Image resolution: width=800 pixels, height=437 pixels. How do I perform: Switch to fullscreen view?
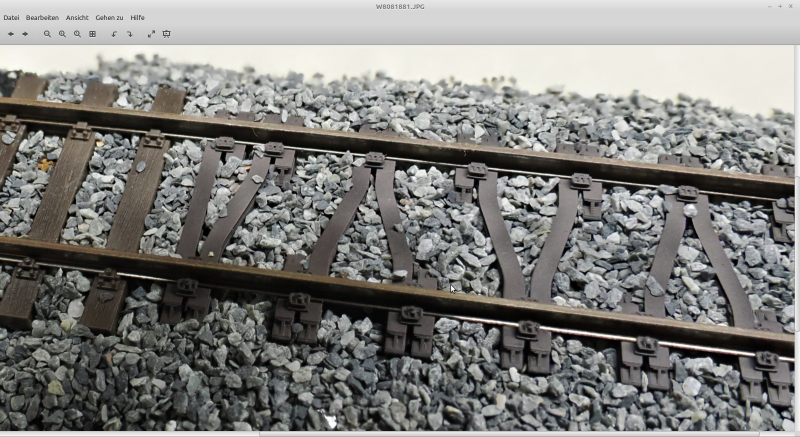click(x=151, y=34)
